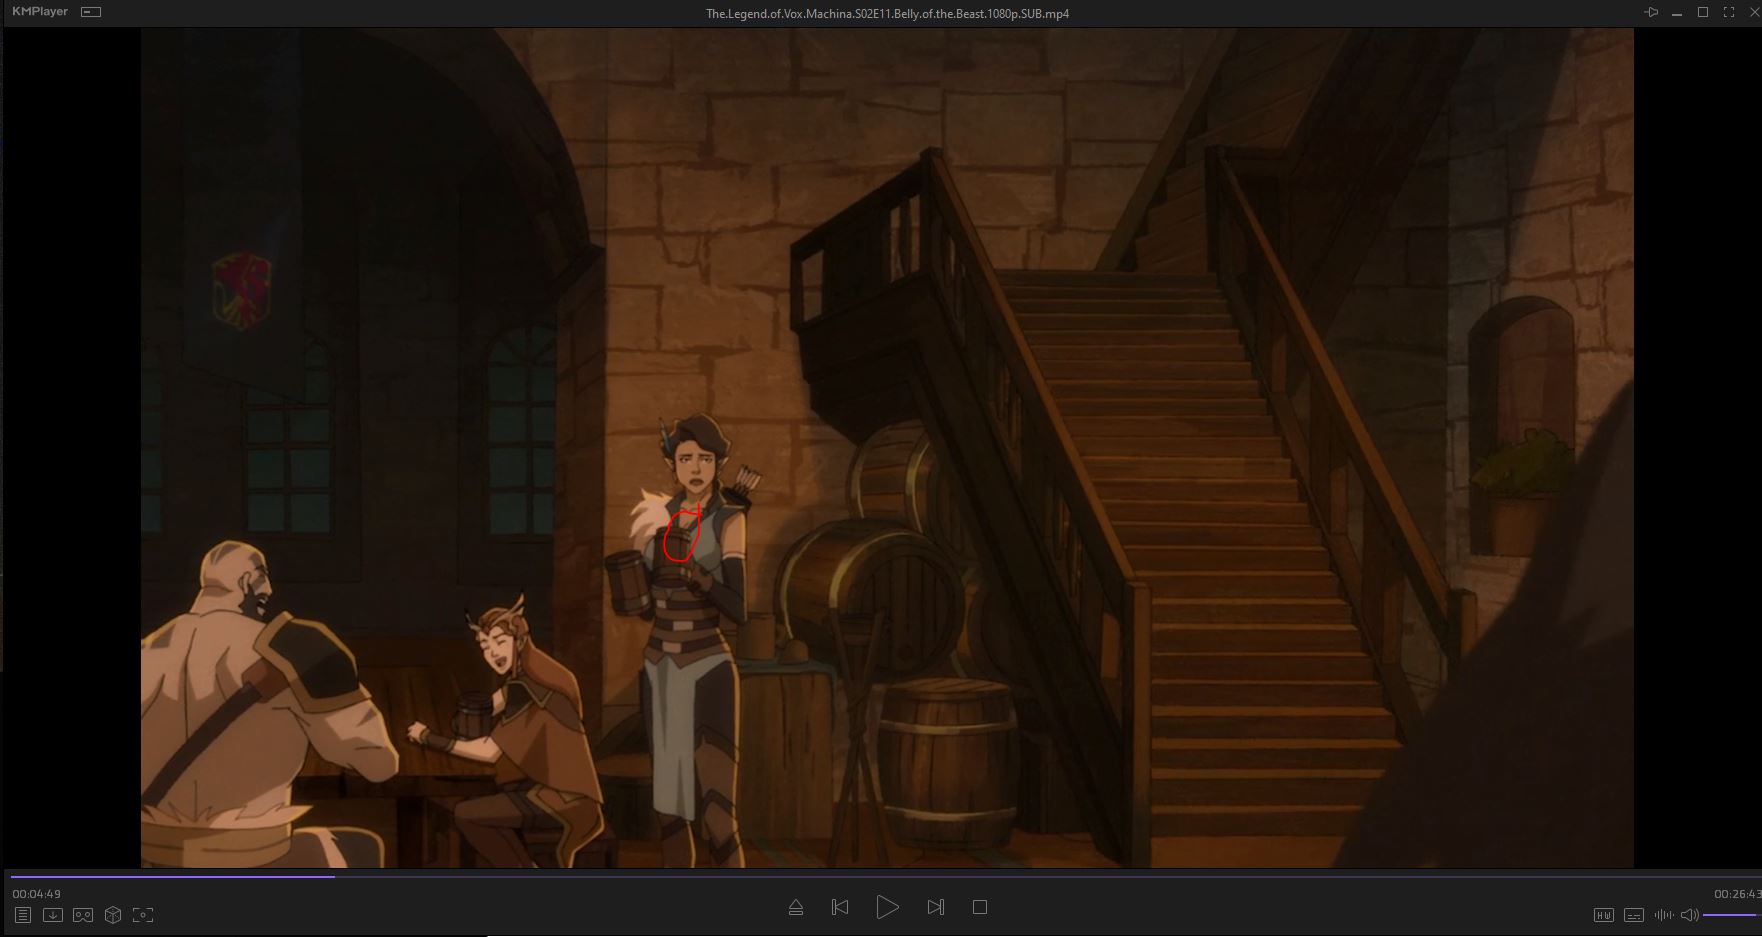Viewport: 1762px width, 937px height.
Task: Click the 3D cube icon
Action: click(113, 915)
